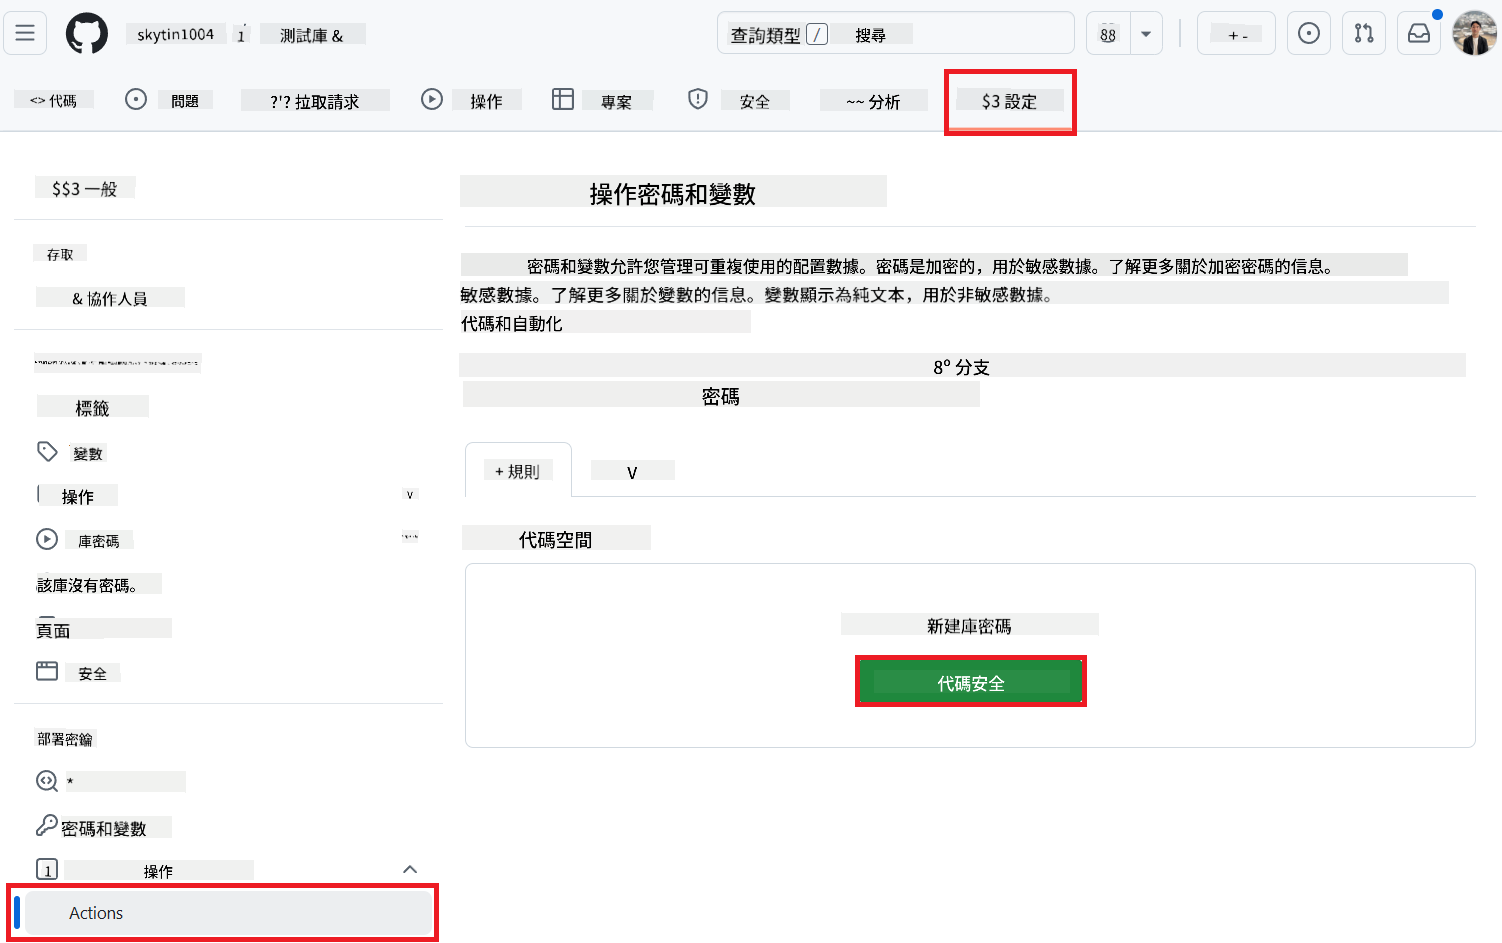Click the '新建庫密碼' text
1502x943 pixels.
click(x=969, y=626)
